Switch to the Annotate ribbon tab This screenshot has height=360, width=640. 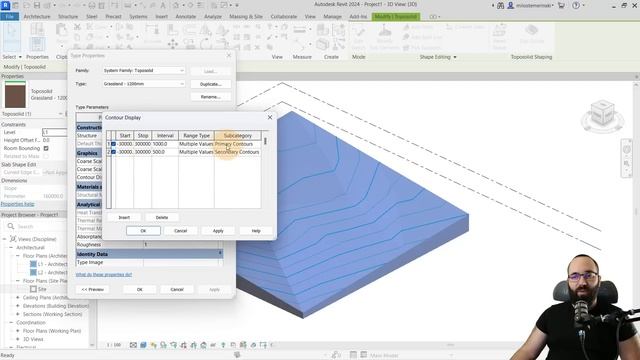pos(186,17)
